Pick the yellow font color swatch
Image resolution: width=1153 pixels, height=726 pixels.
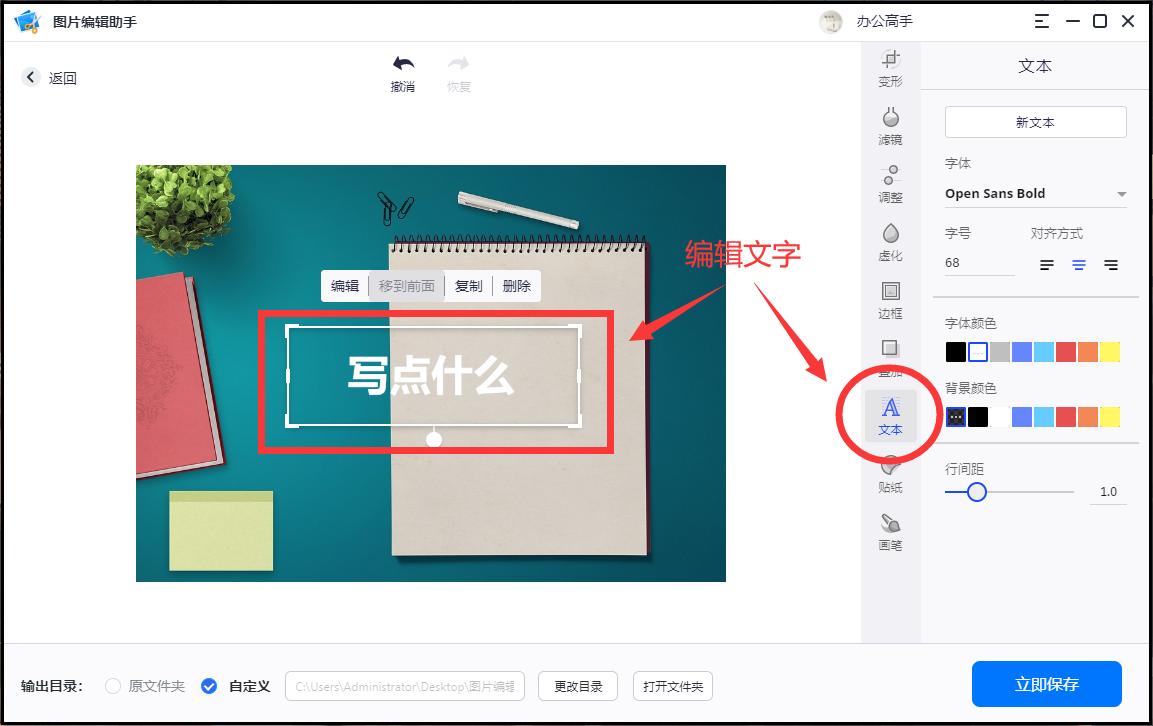[x=1109, y=351]
